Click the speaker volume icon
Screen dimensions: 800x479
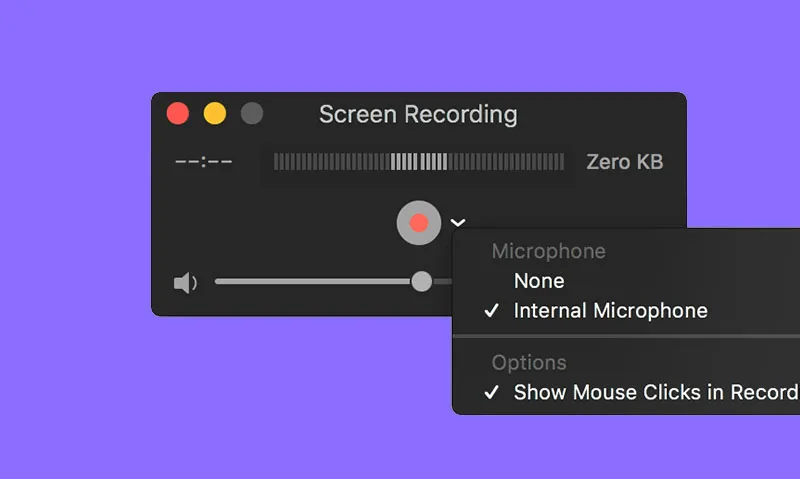[185, 283]
